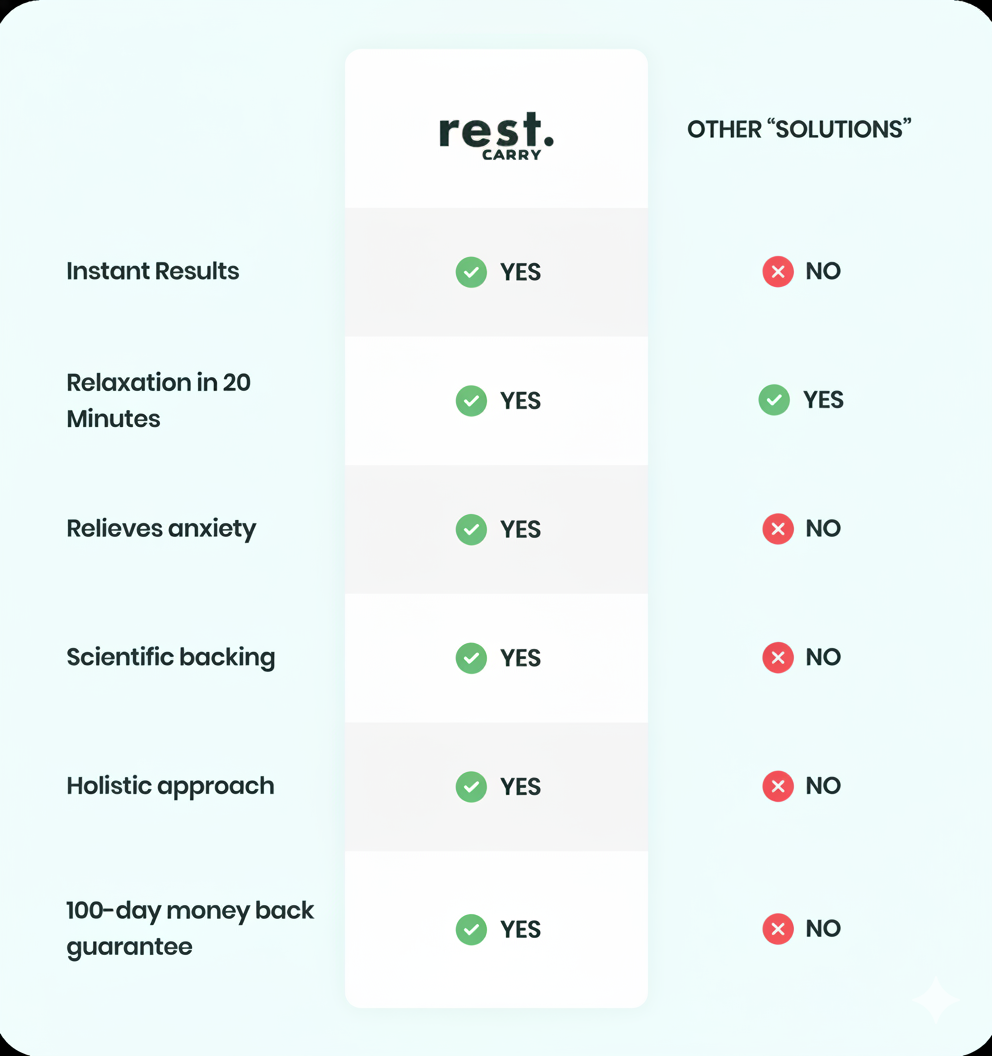Select the Scientific backing label

coord(171,657)
